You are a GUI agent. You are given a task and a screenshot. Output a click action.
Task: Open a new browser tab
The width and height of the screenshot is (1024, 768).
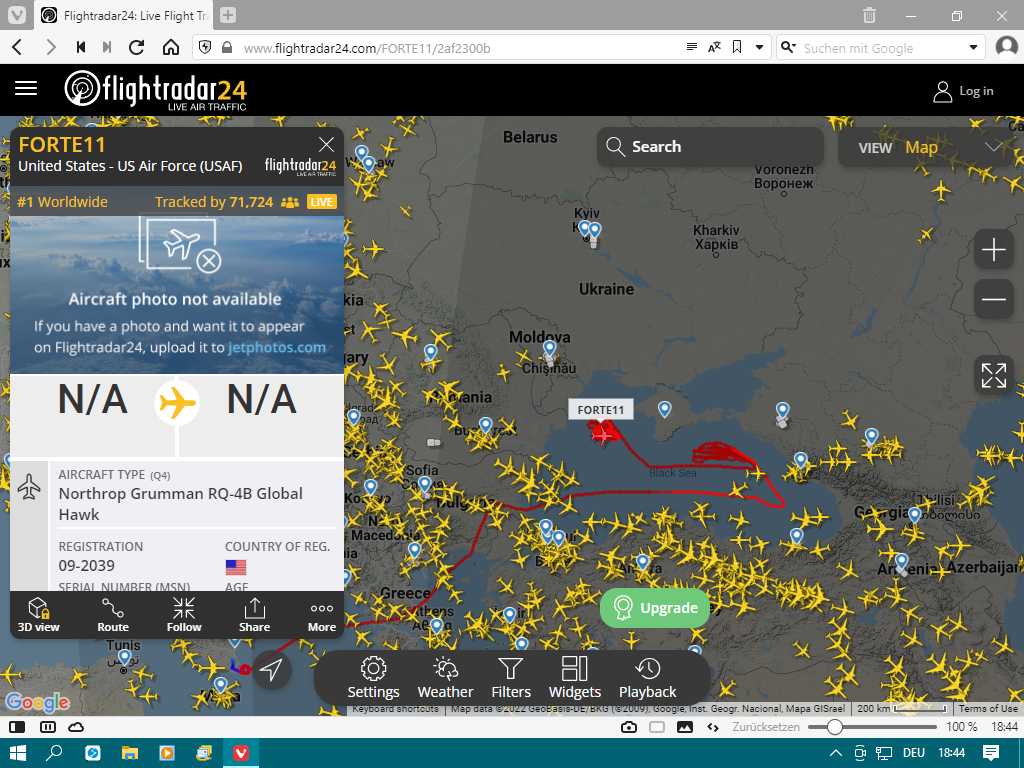pos(228,15)
